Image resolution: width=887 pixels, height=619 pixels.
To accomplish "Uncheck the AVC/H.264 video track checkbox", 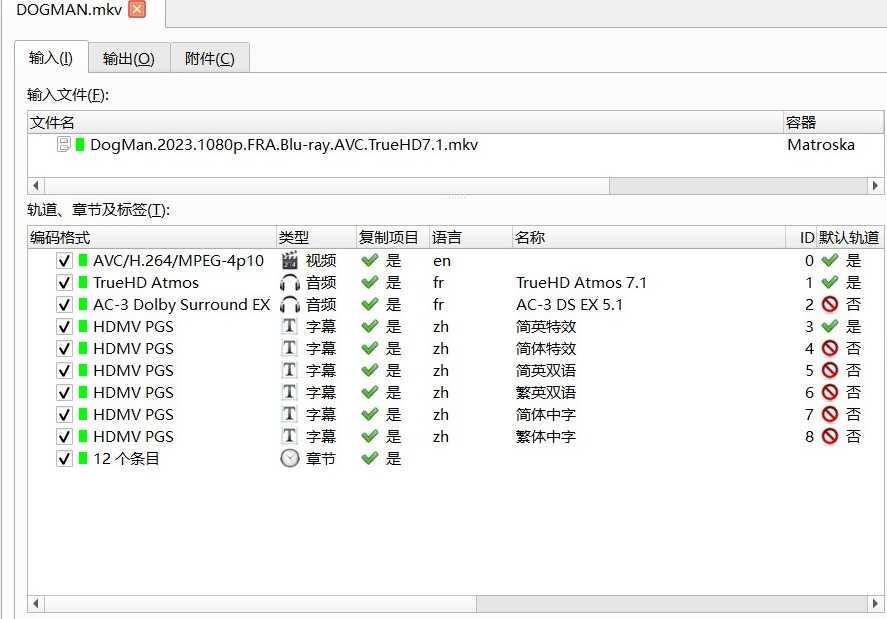I will click(x=65, y=261).
